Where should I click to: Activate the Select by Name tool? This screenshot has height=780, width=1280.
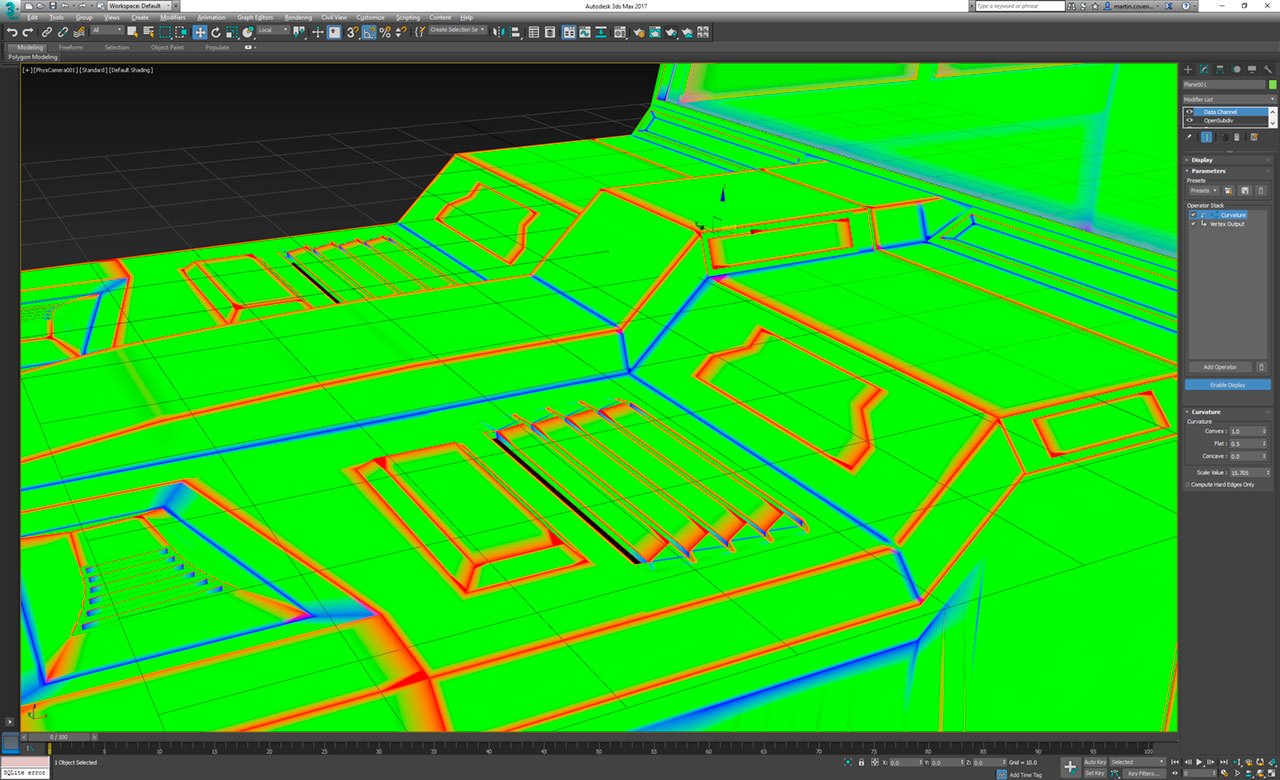[148, 32]
